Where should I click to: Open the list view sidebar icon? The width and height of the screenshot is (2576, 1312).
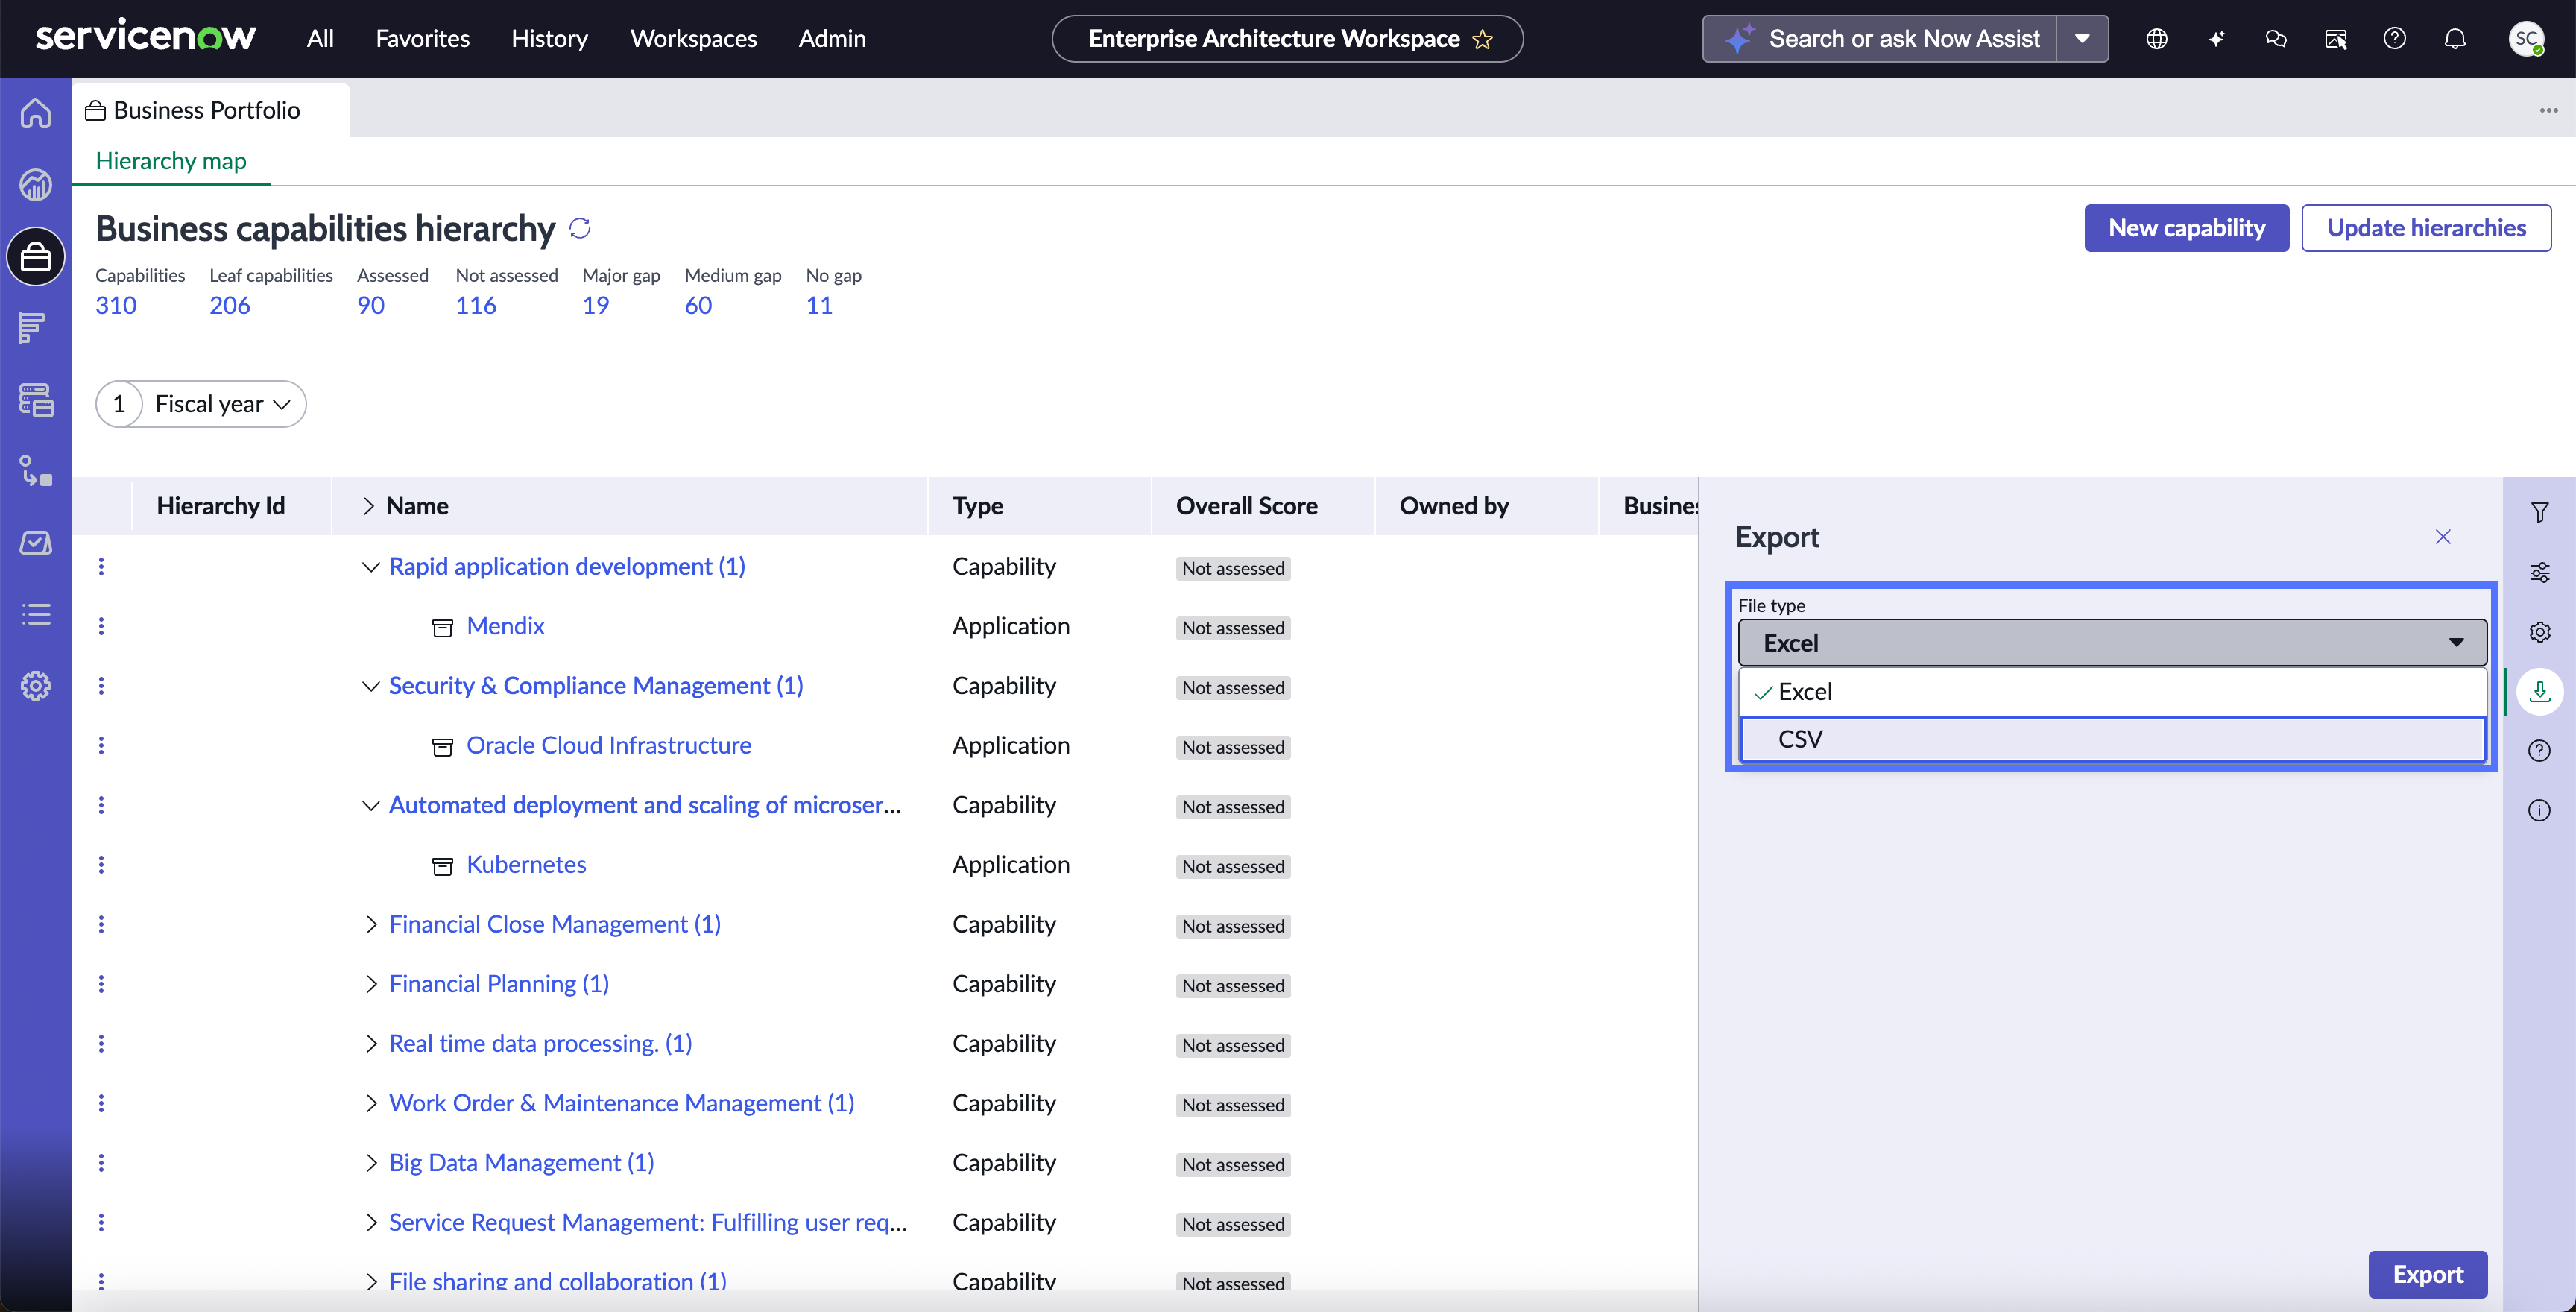coord(36,614)
